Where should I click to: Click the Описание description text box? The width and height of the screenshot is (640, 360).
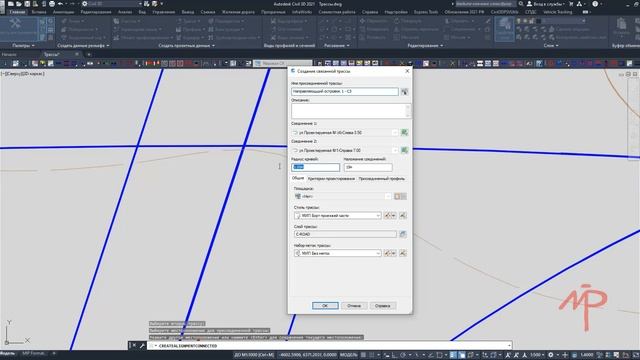coord(351,111)
